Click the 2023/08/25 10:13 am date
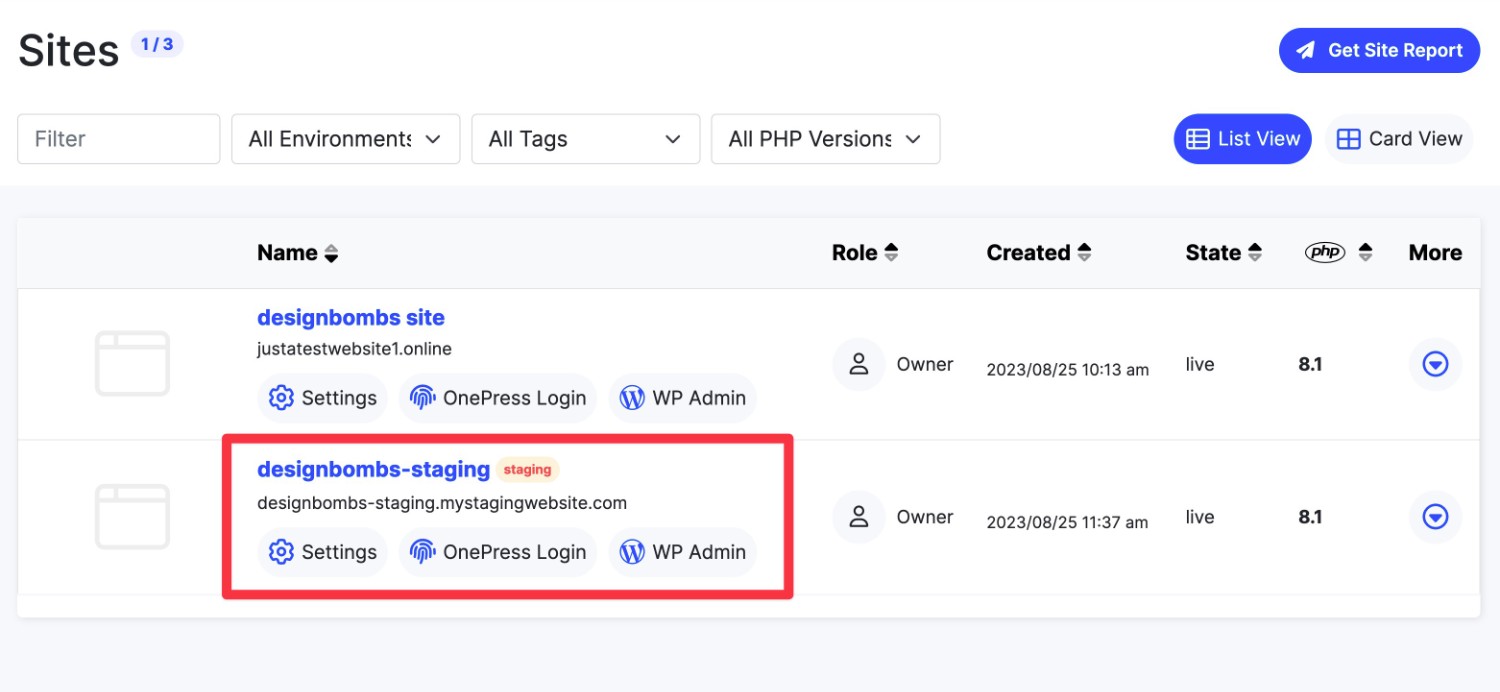This screenshot has height=692, width=1500. click(1067, 369)
